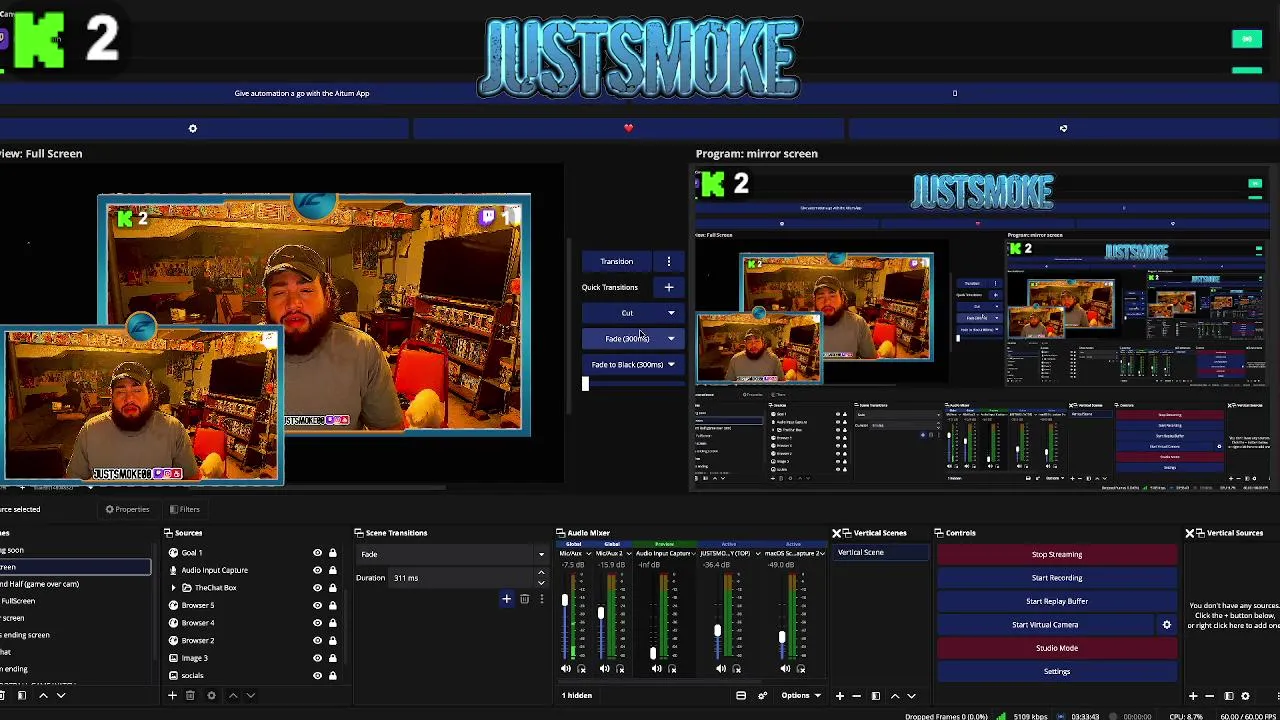Image resolution: width=1280 pixels, height=720 pixels.
Task: Add a vertical source with plus icon
Action: 1192,696
